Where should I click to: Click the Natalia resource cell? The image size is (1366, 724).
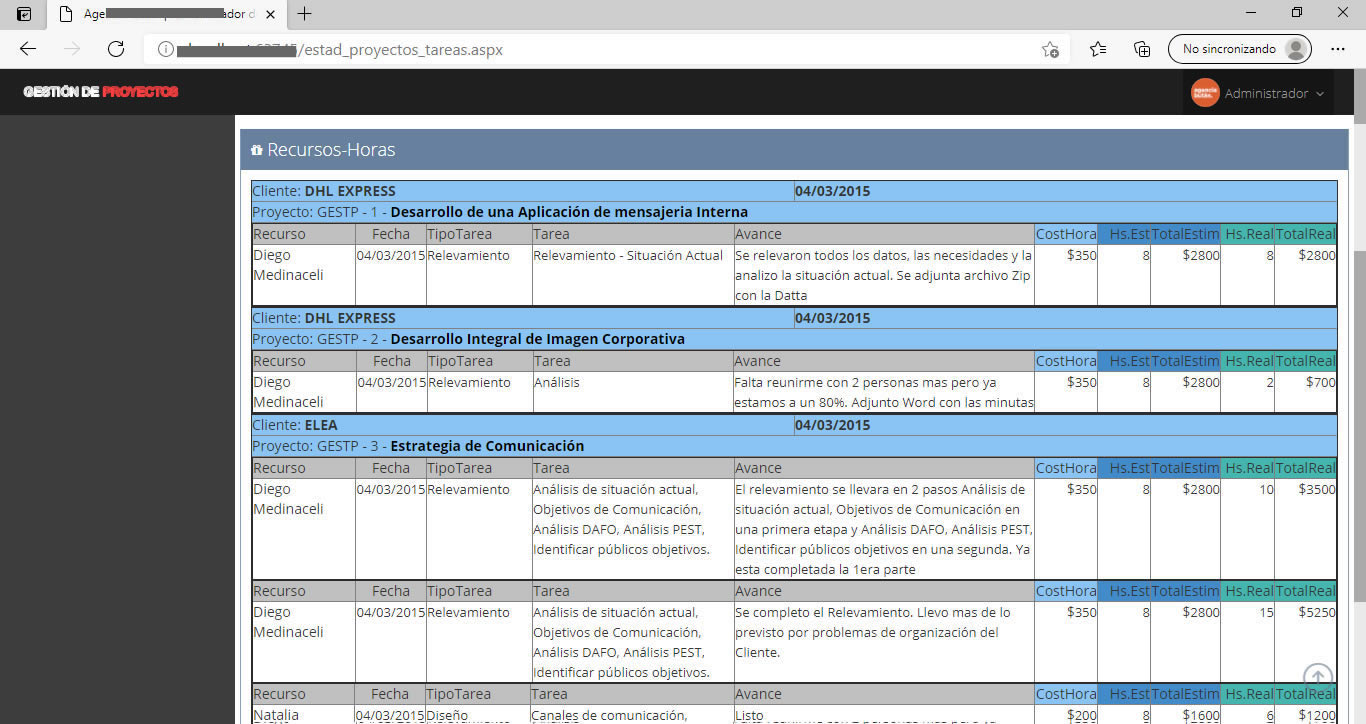(x=303, y=714)
